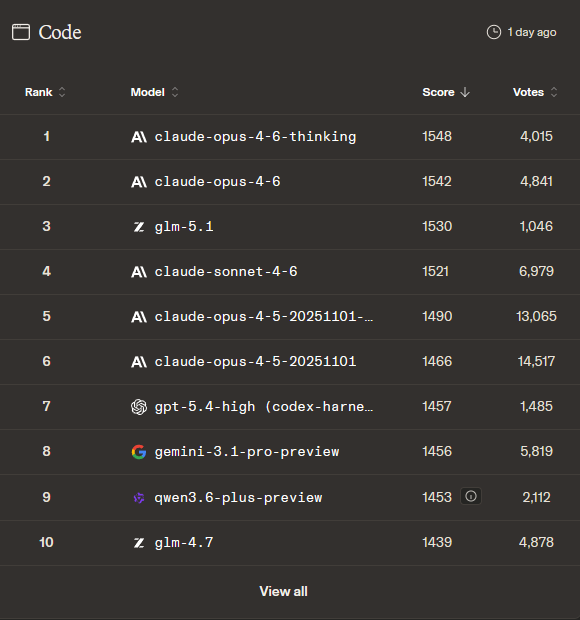Select the glm-5.1 model name
This screenshot has width=580, height=620.
tap(184, 227)
